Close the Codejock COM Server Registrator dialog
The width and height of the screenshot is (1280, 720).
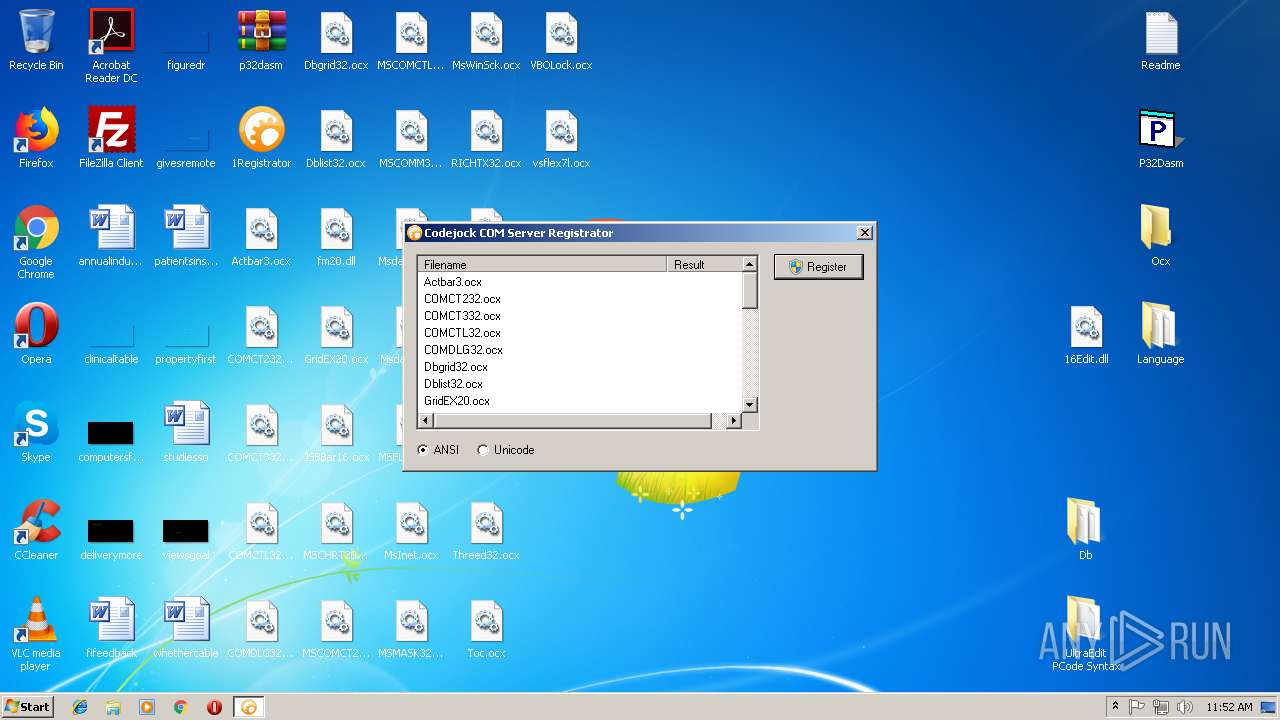[865, 233]
